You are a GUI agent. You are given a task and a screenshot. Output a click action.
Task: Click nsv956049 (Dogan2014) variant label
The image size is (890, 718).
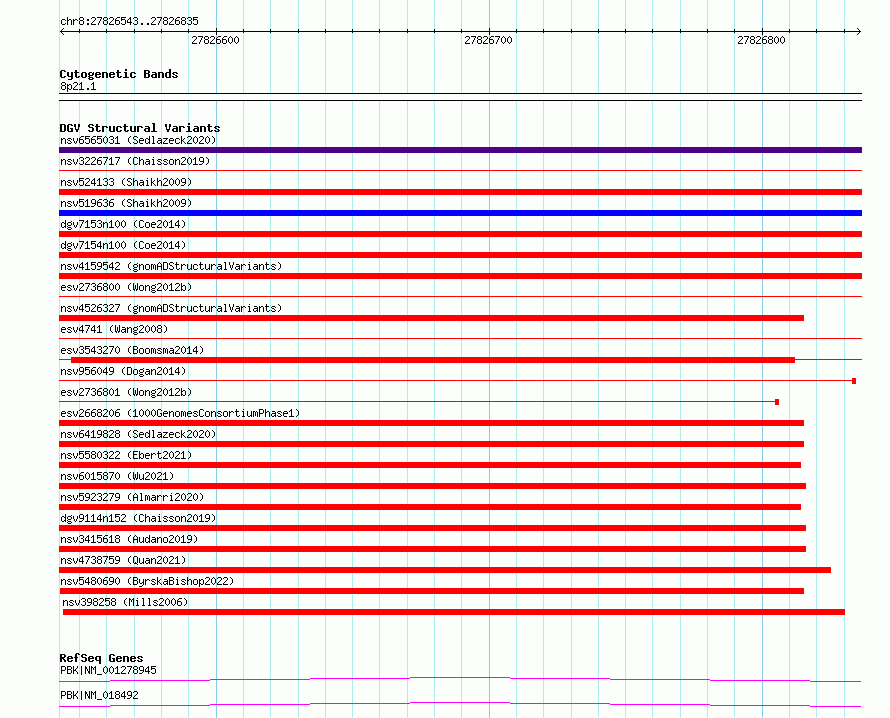(123, 371)
